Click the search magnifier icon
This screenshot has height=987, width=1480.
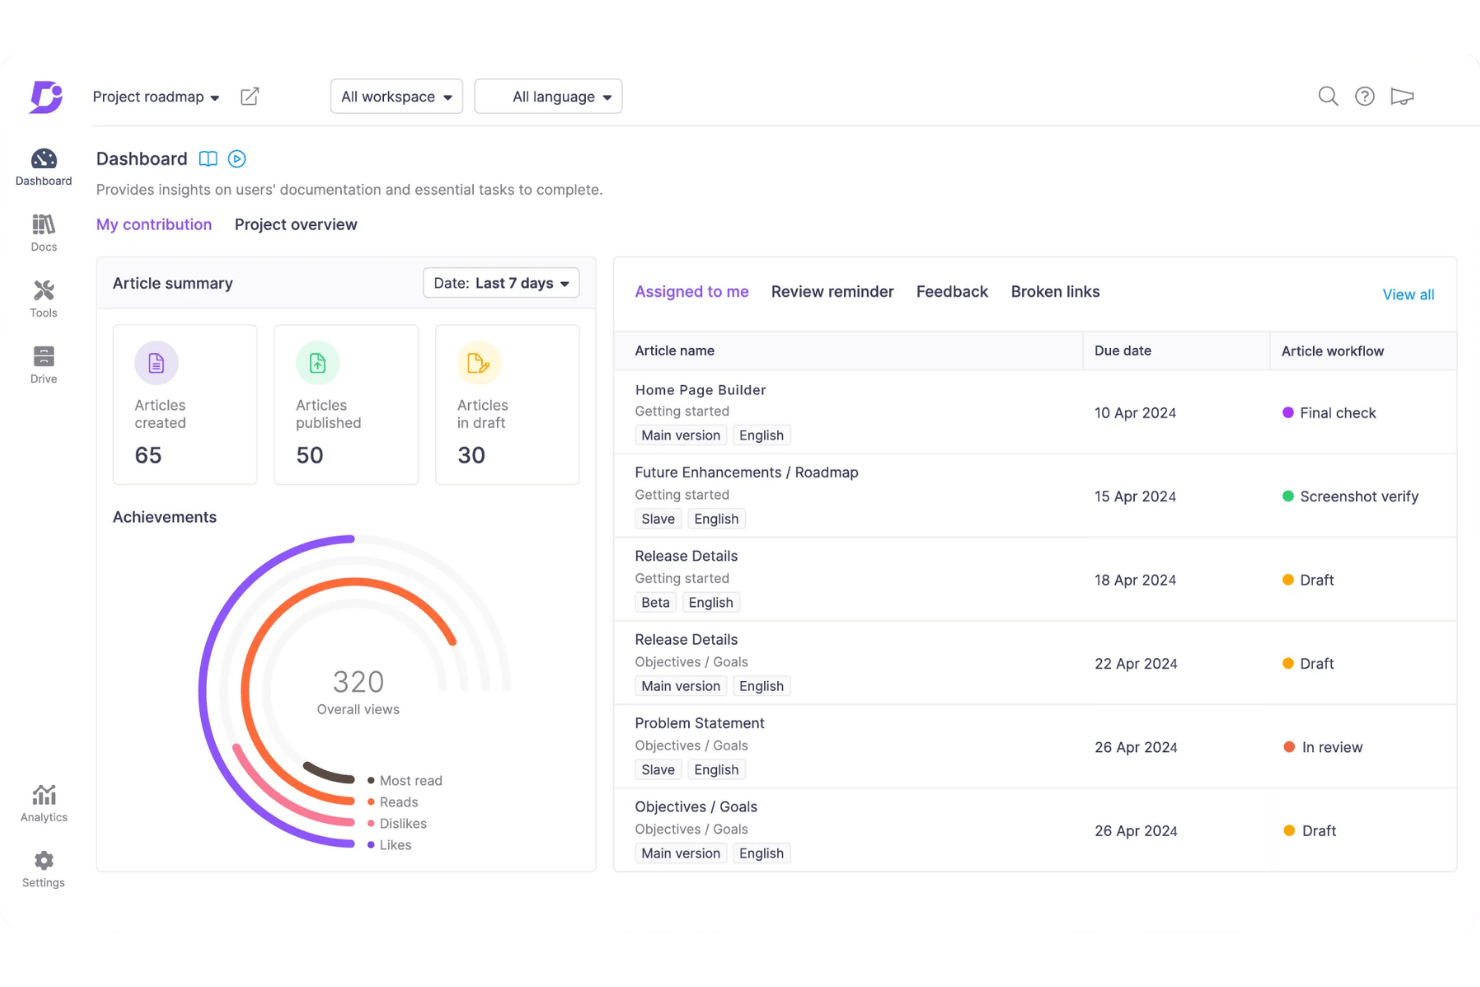(1328, 96)
